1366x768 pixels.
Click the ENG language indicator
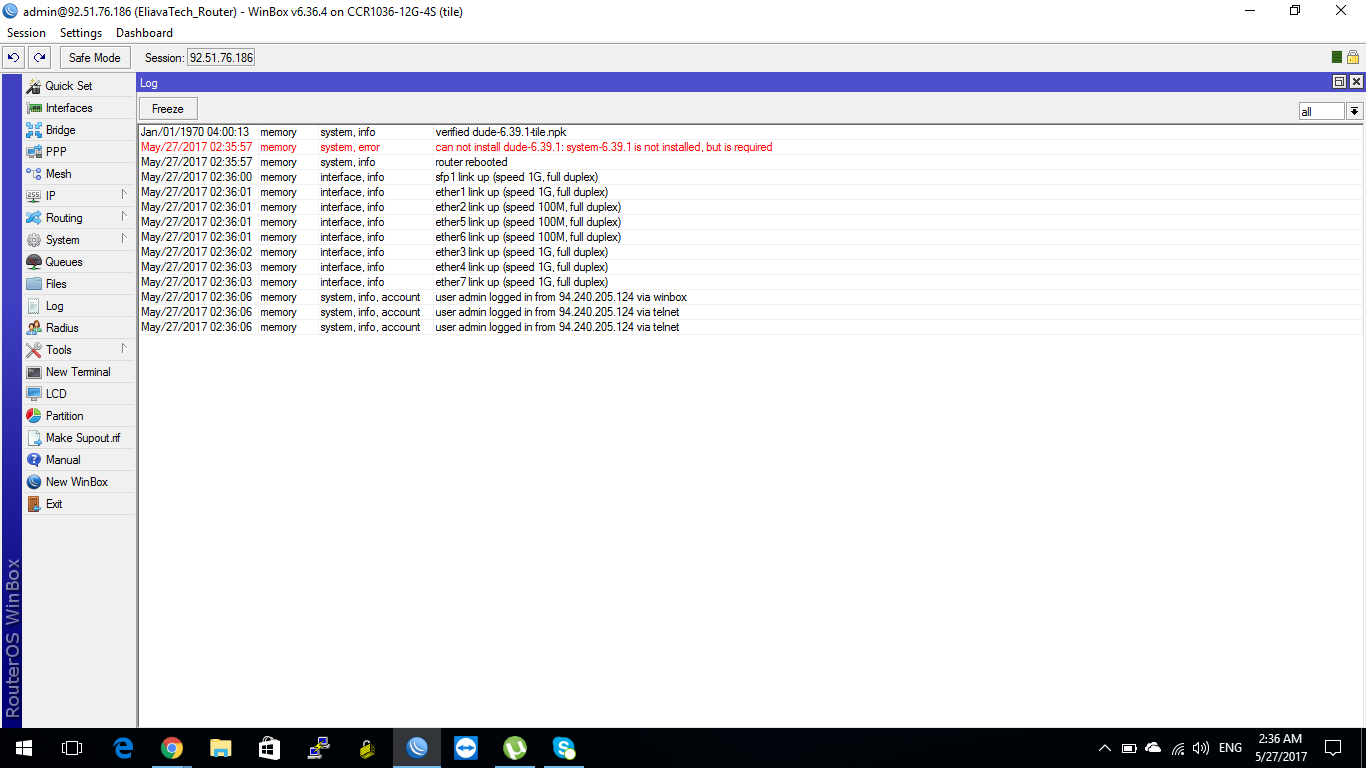(1231, 748)
